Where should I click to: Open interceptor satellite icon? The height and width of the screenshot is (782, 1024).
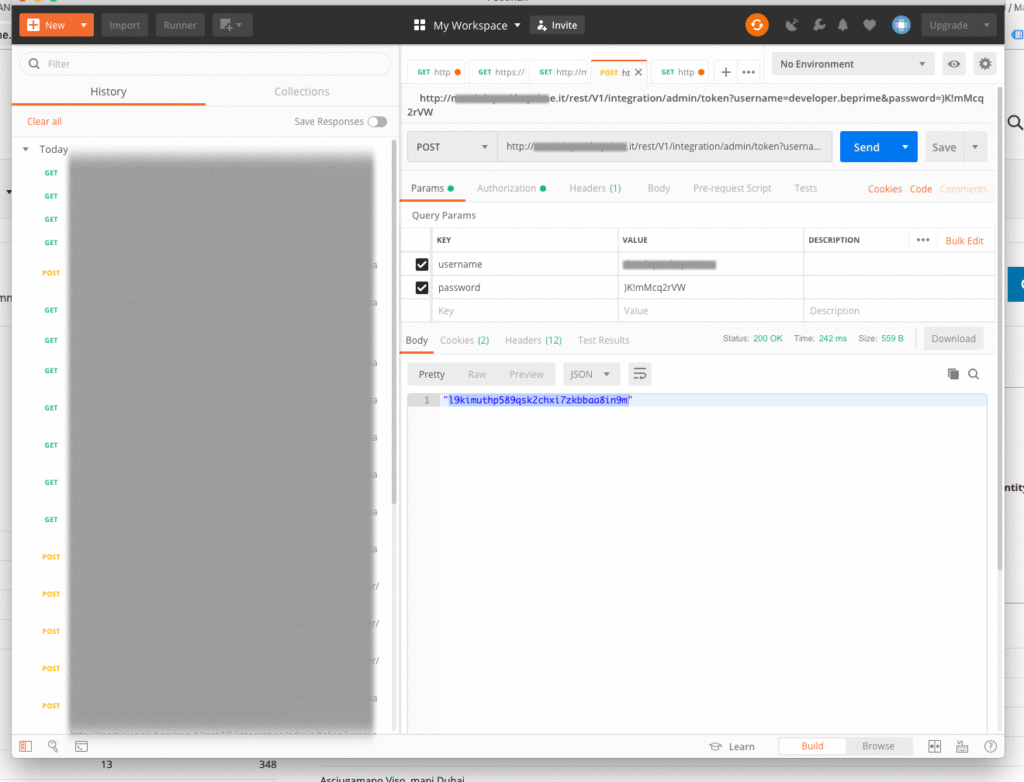click(x=792, y=25)
